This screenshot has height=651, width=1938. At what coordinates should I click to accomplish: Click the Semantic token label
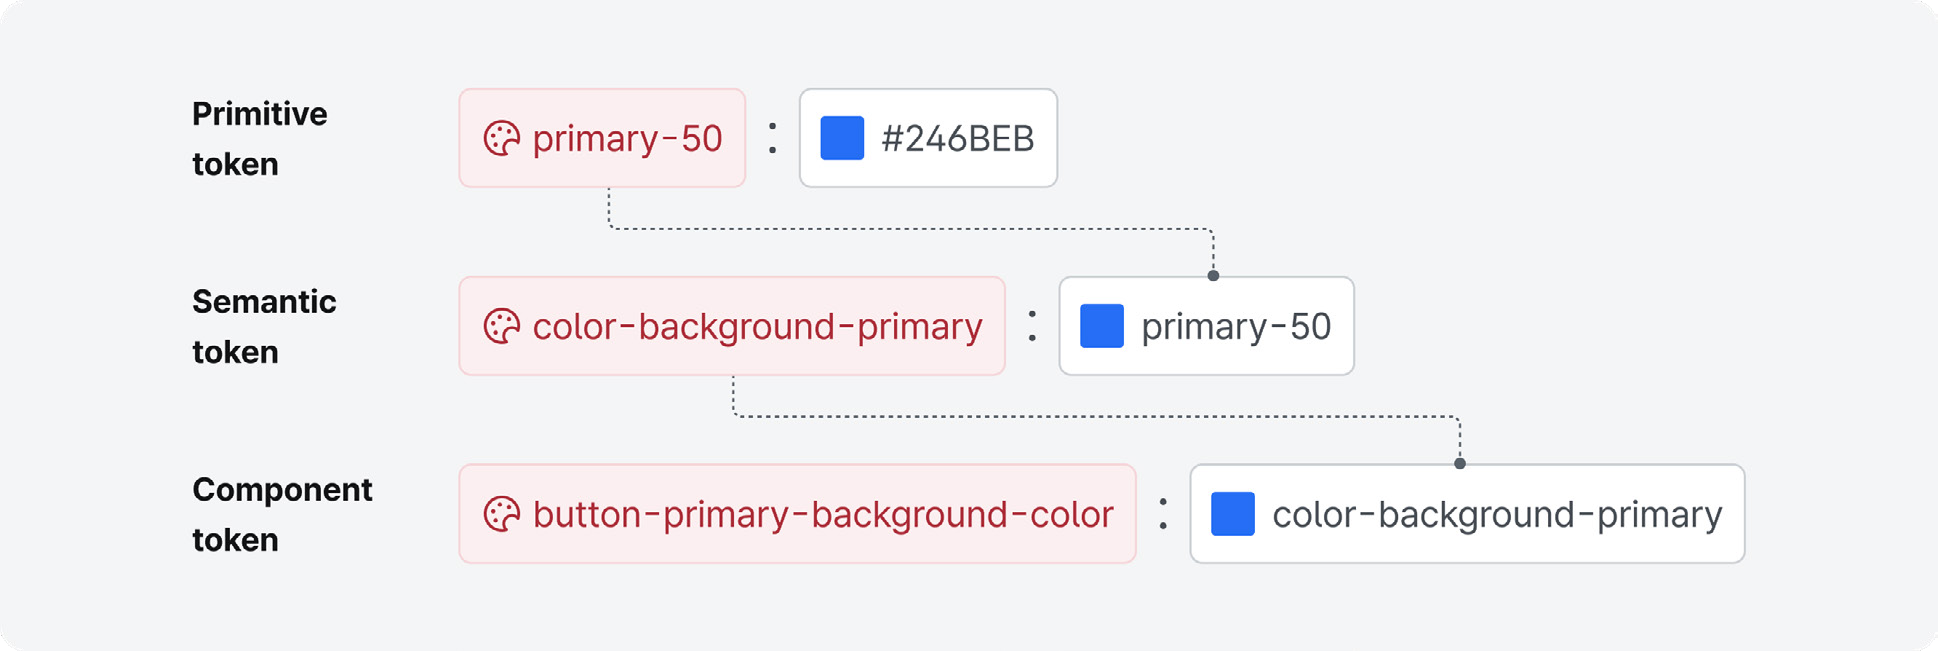tap(264, 326)
